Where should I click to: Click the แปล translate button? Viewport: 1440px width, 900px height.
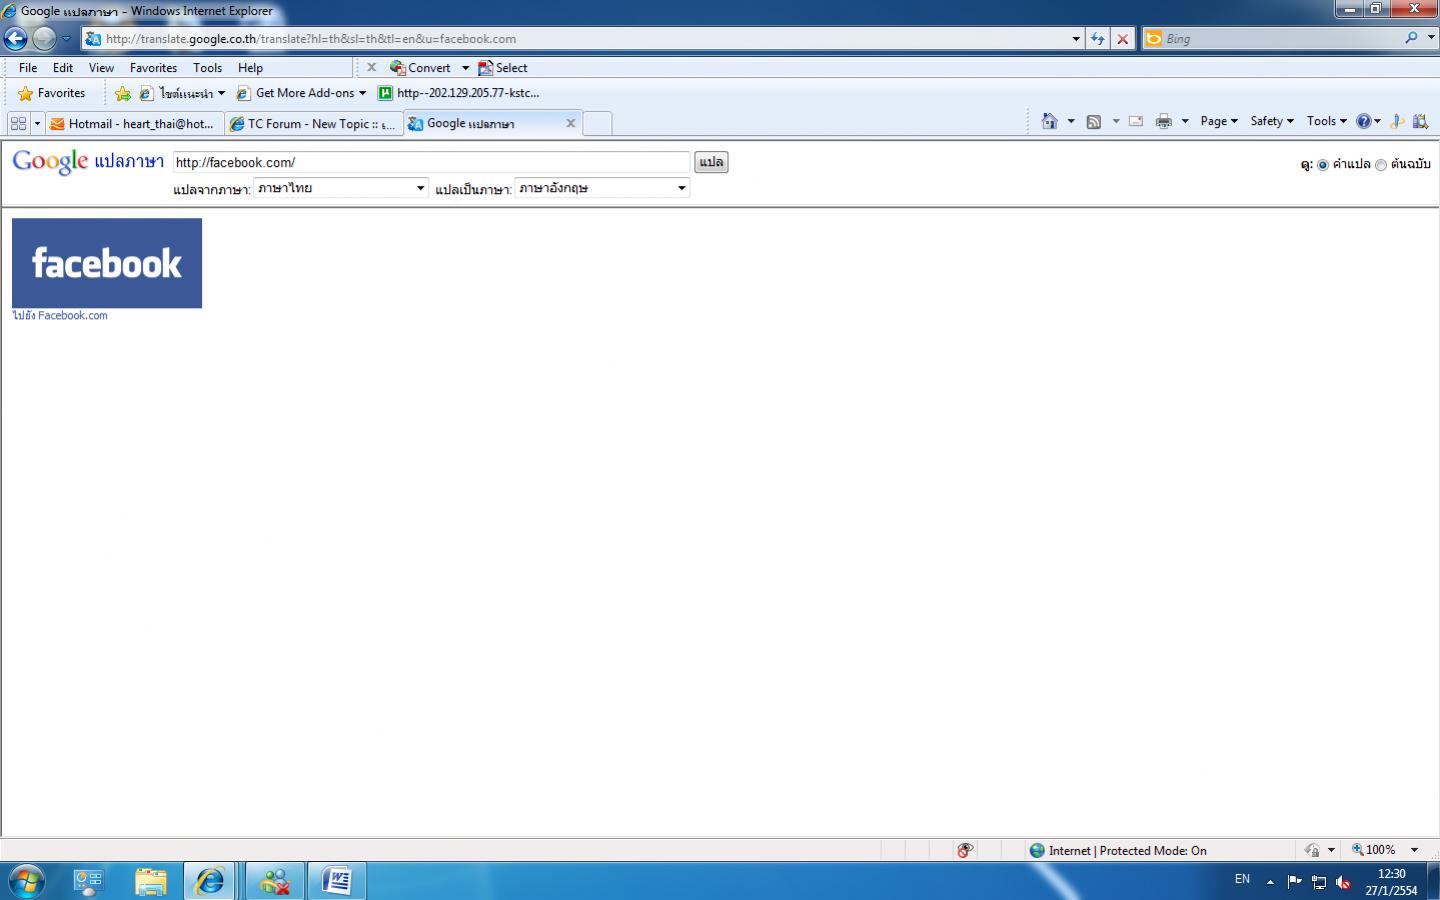pyautogui.click(x=711, y=162)
